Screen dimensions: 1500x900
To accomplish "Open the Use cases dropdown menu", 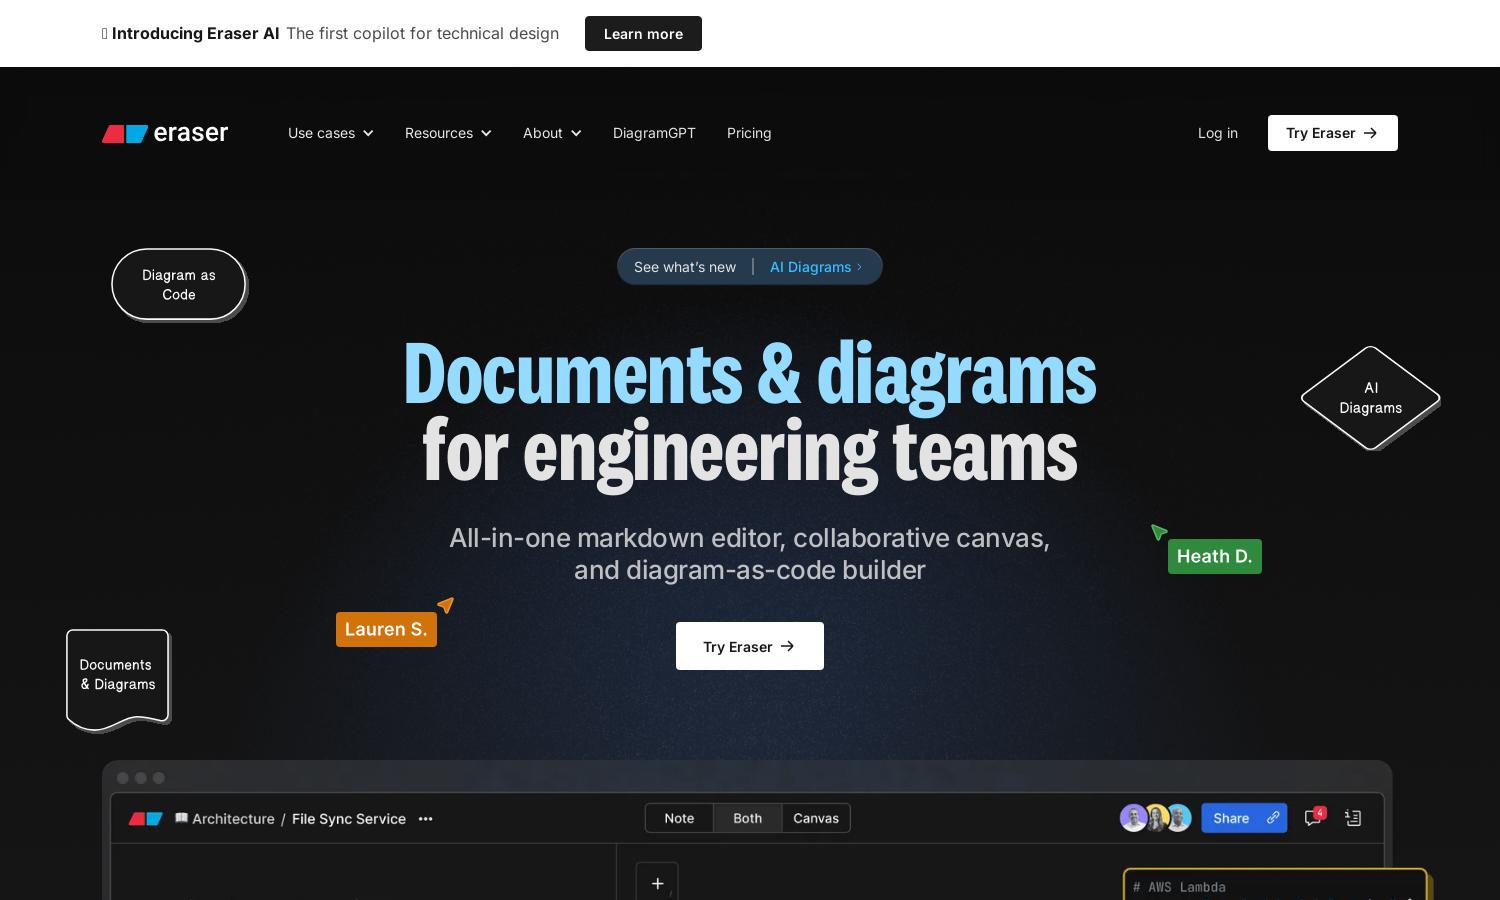I will pos(331,133).
